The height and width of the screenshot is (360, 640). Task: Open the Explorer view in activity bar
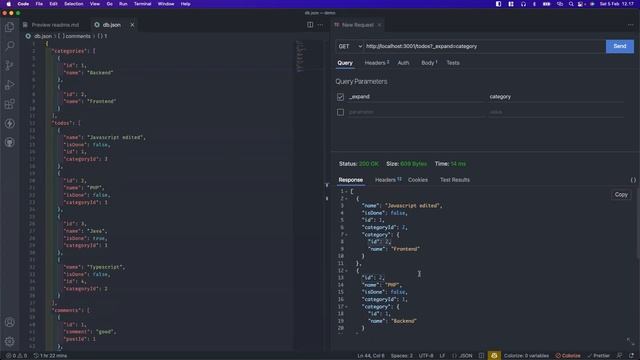click(x=9, y=27)
